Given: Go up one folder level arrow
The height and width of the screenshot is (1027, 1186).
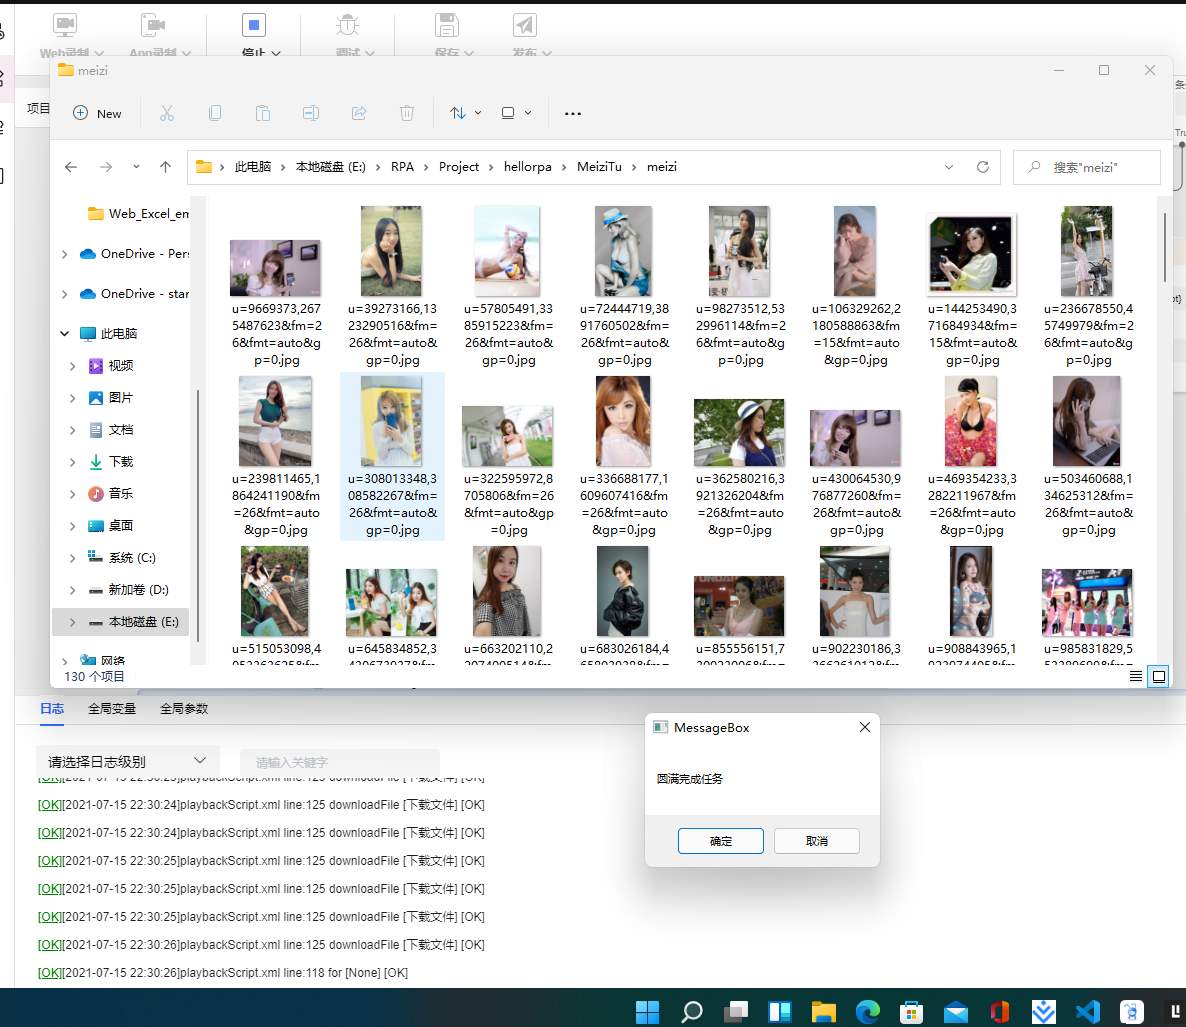Looking at the screenshot, I should pos(166,167).
